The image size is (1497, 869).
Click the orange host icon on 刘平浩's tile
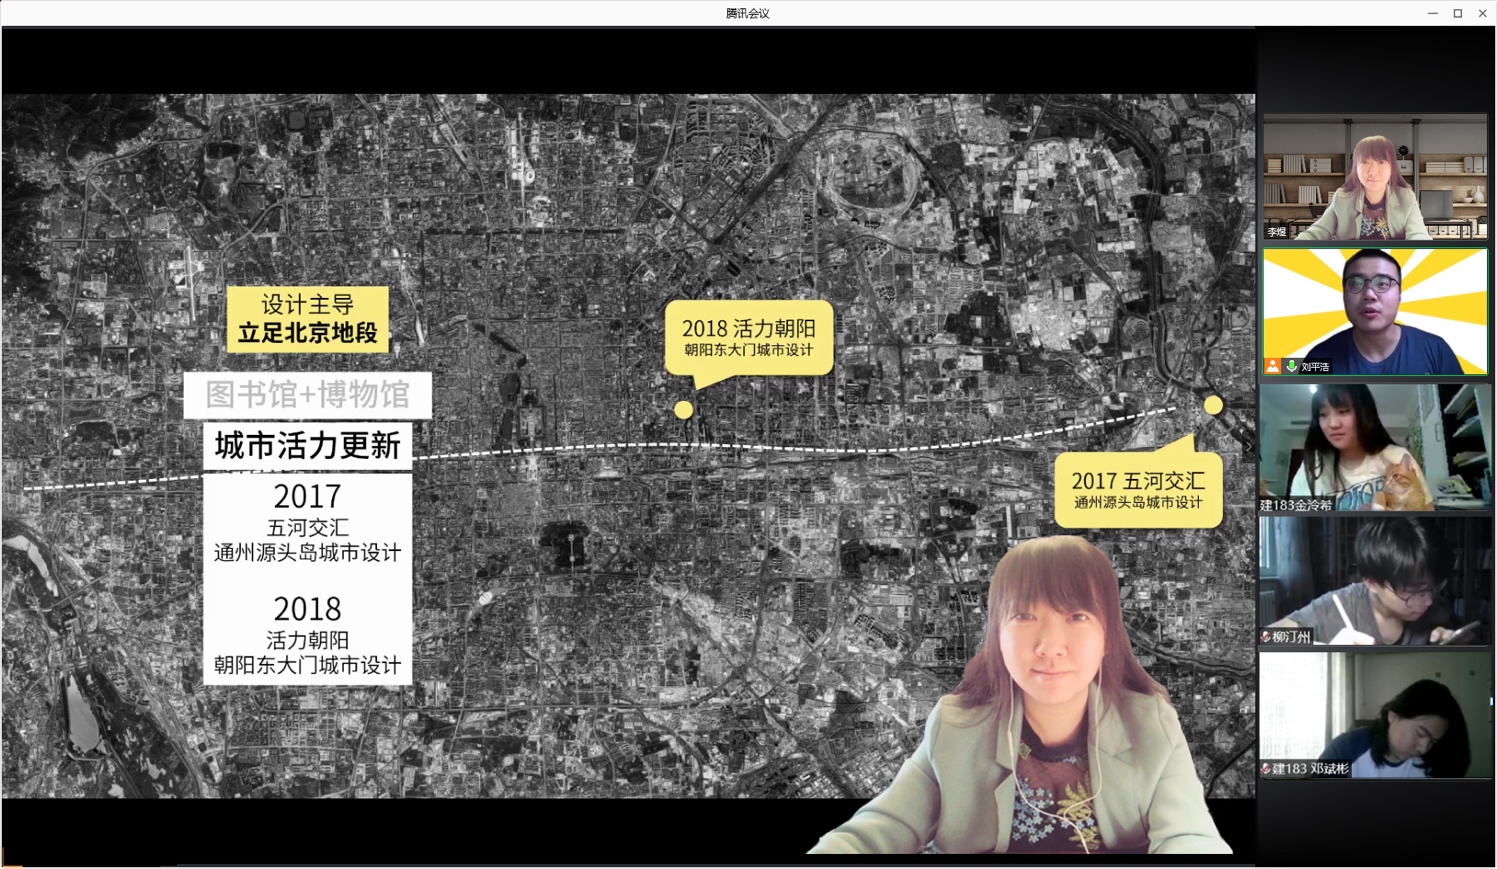(x=1272, y=366)
